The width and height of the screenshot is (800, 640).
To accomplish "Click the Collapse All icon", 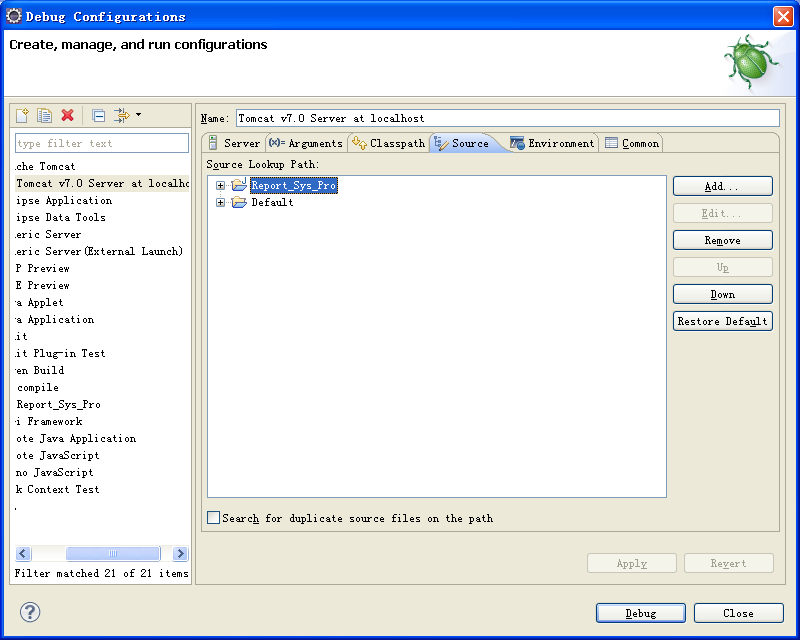I will tap(98, 116).
